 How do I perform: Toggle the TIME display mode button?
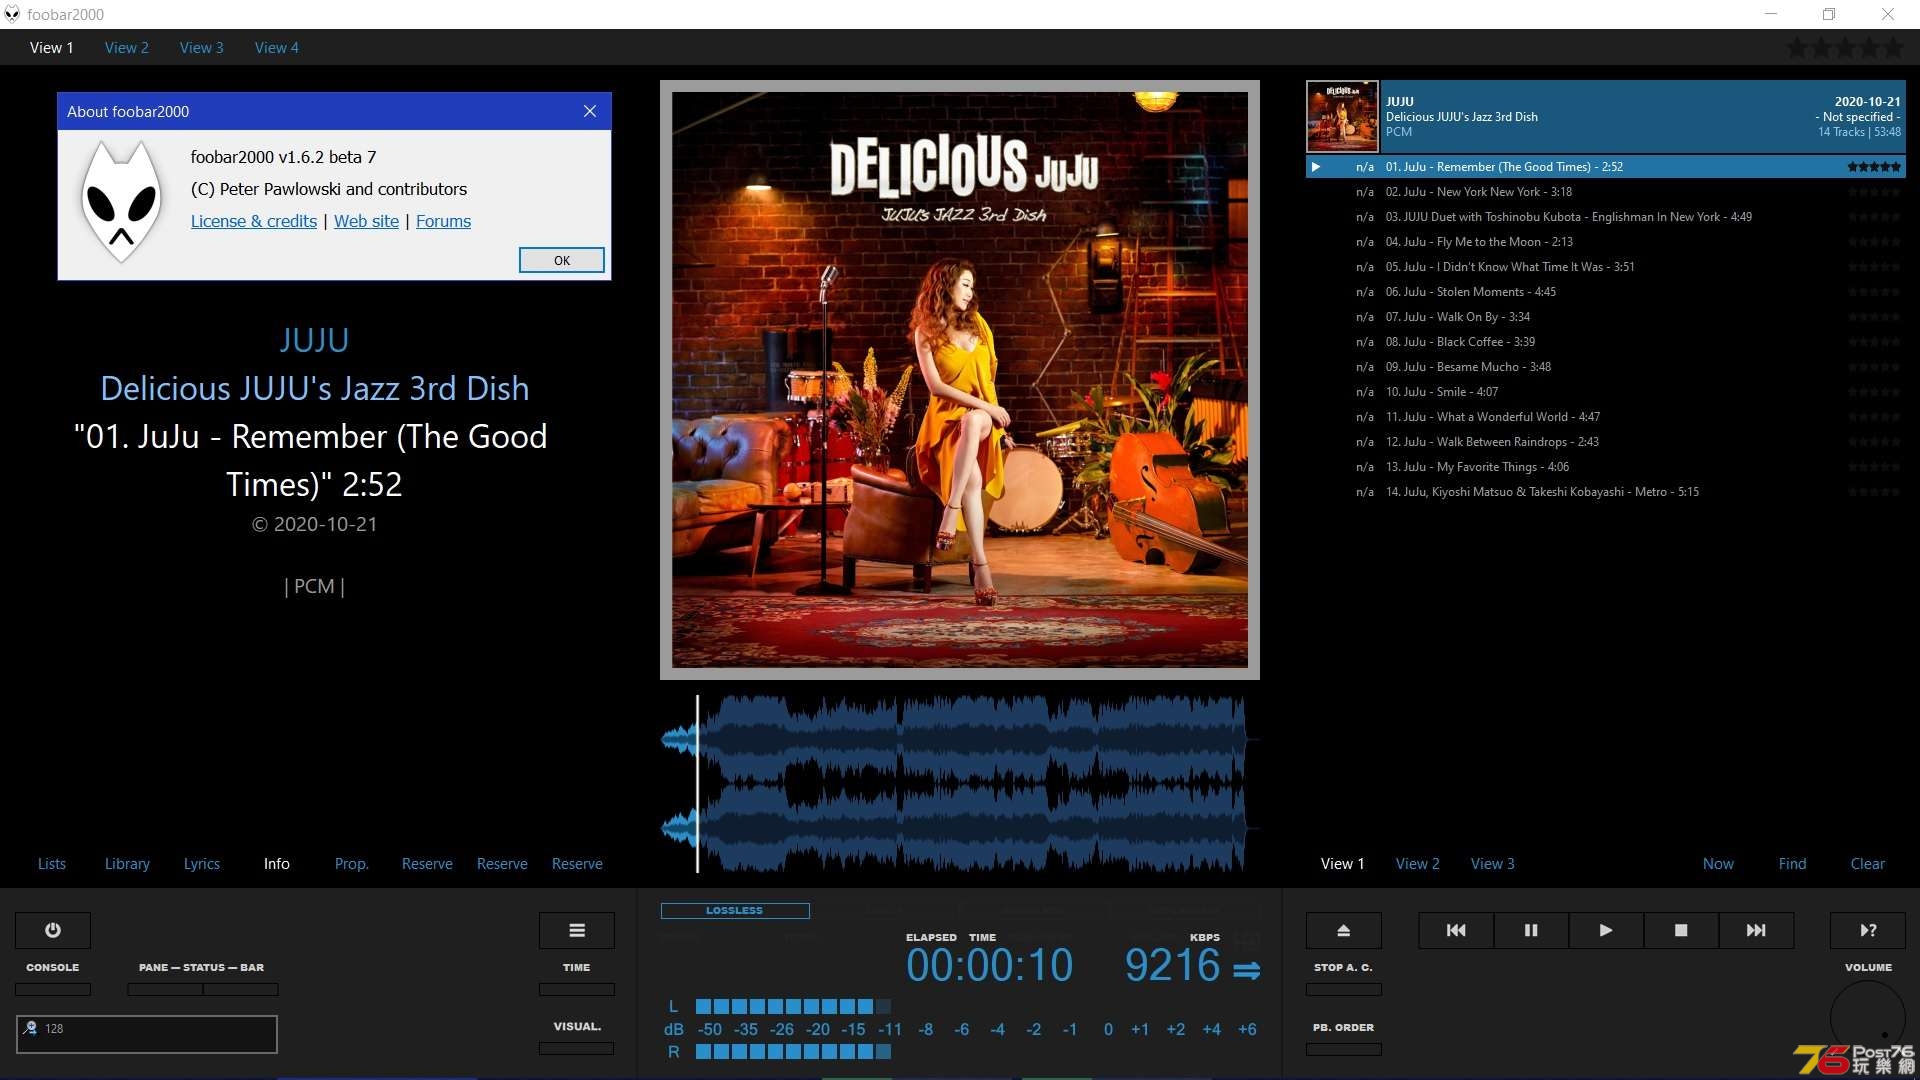577,989
